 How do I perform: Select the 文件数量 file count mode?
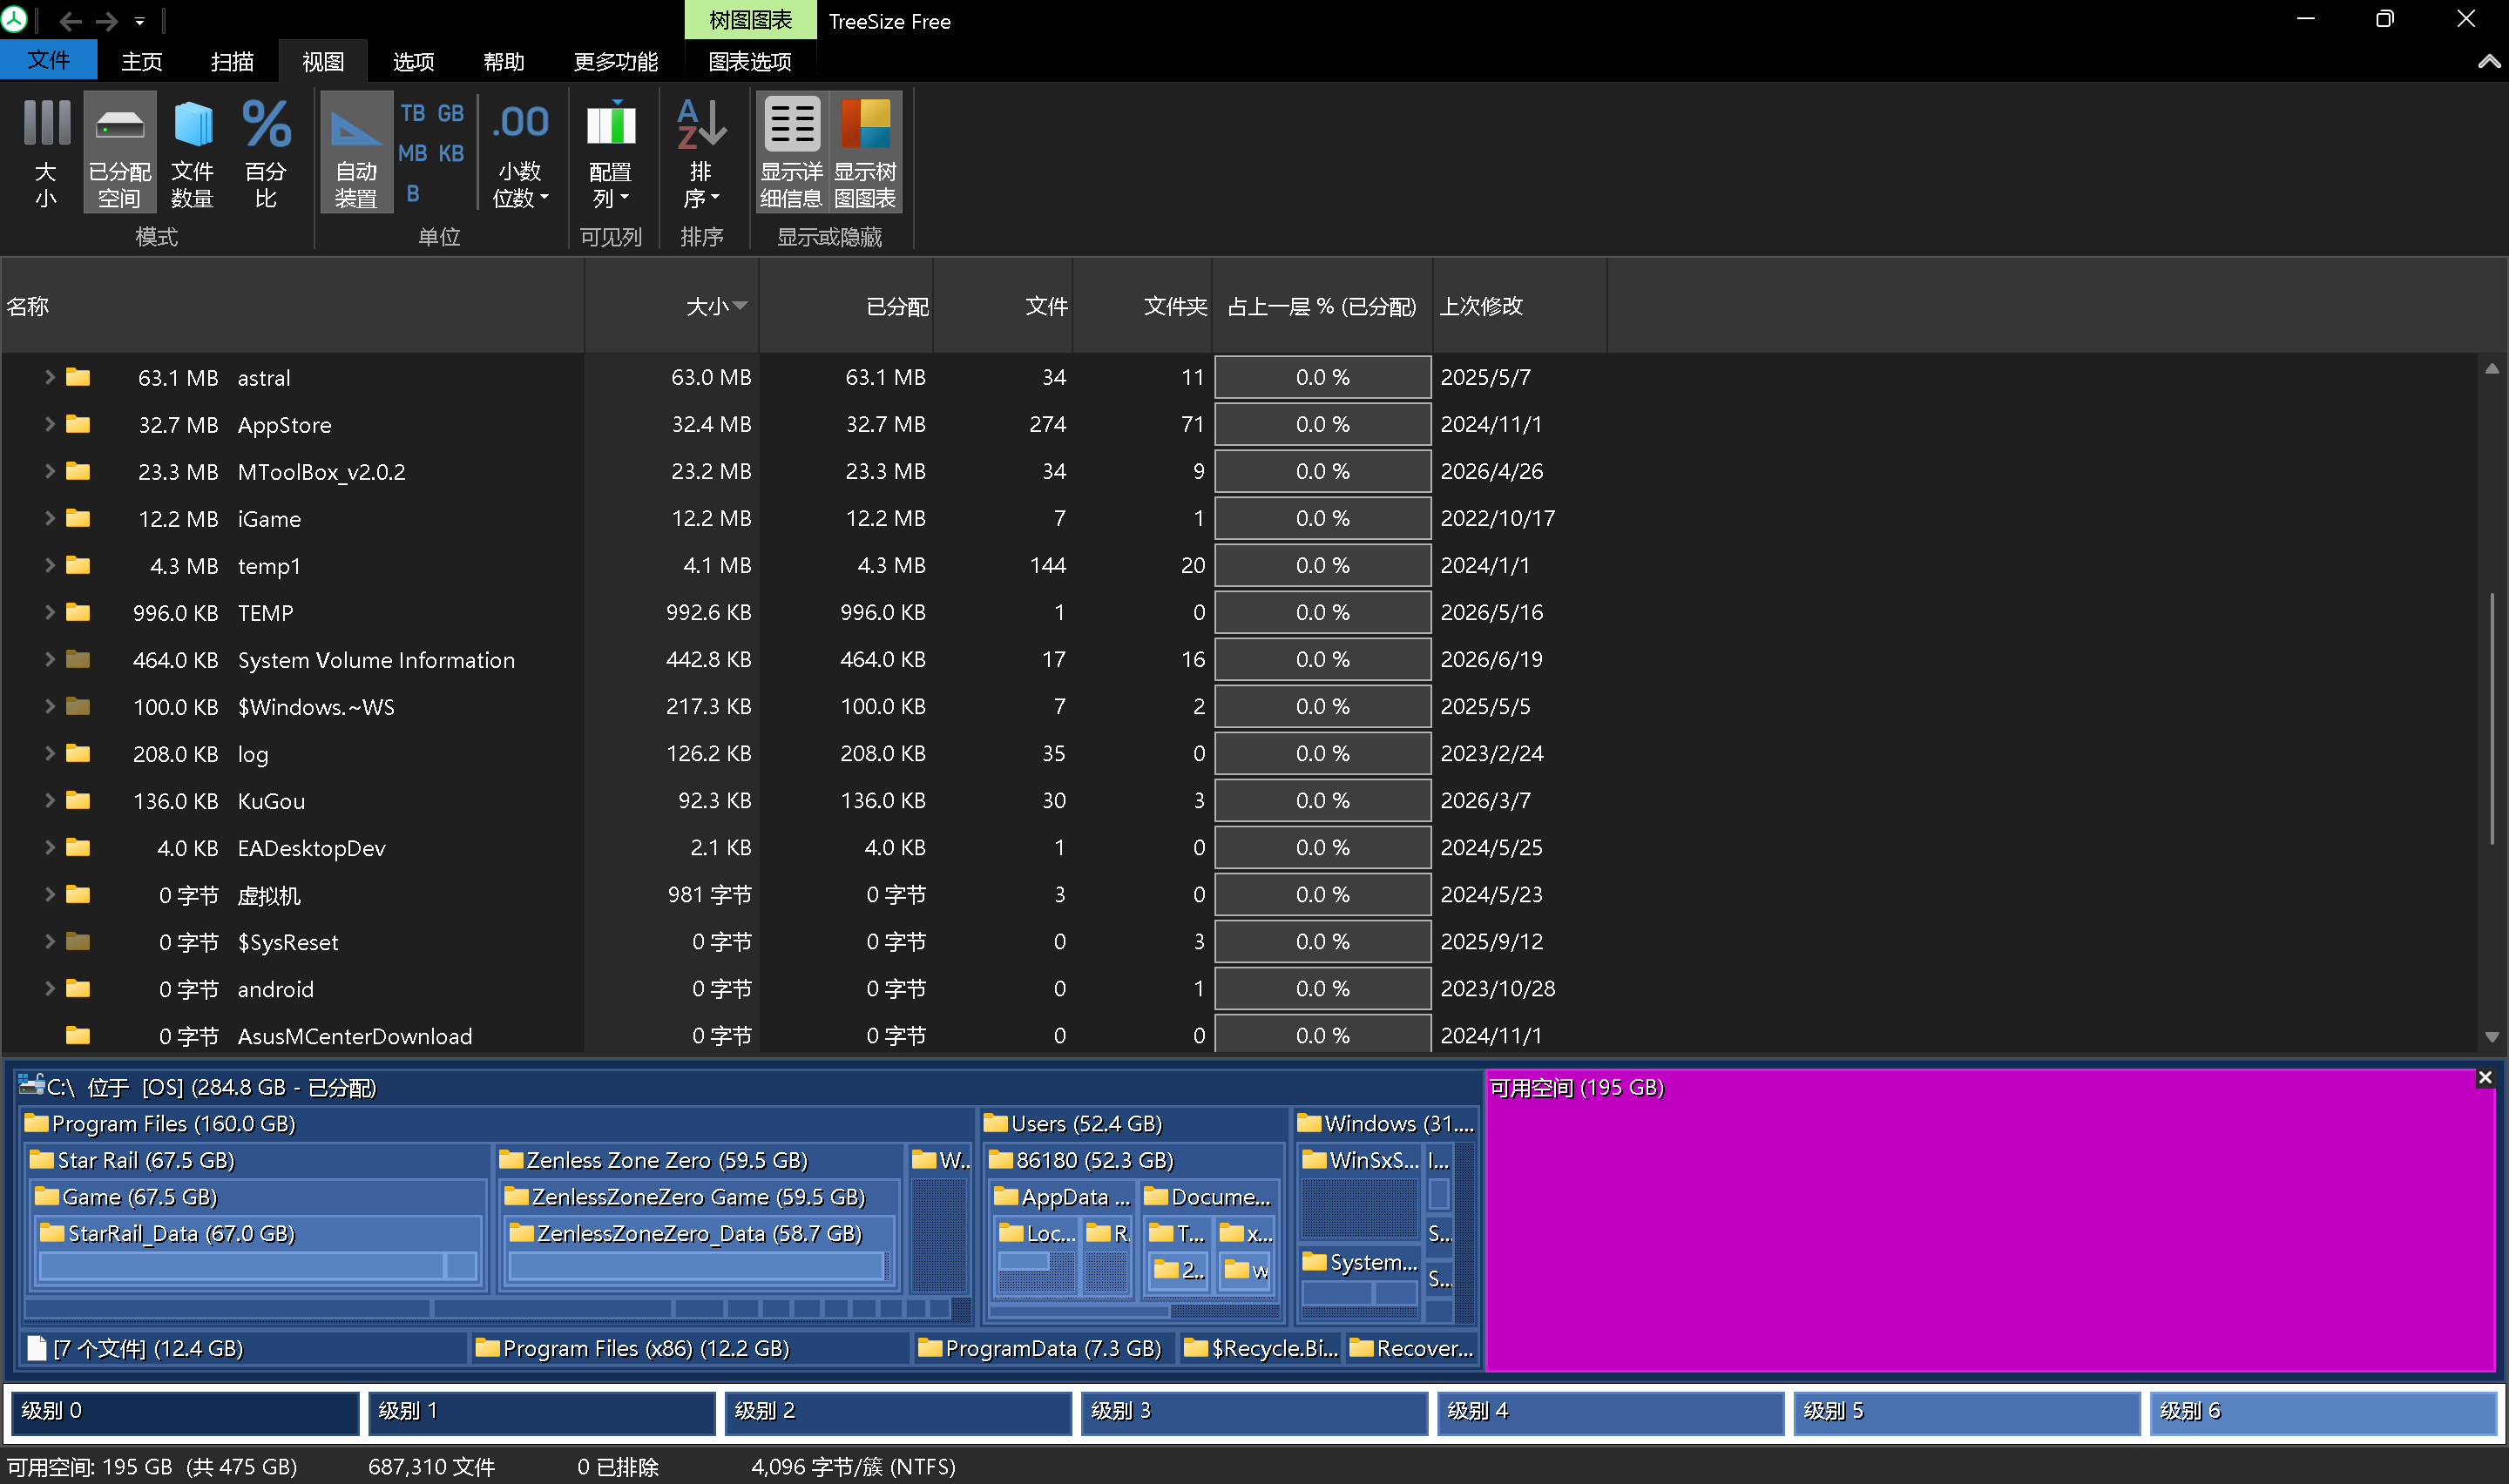coord(192,152)
